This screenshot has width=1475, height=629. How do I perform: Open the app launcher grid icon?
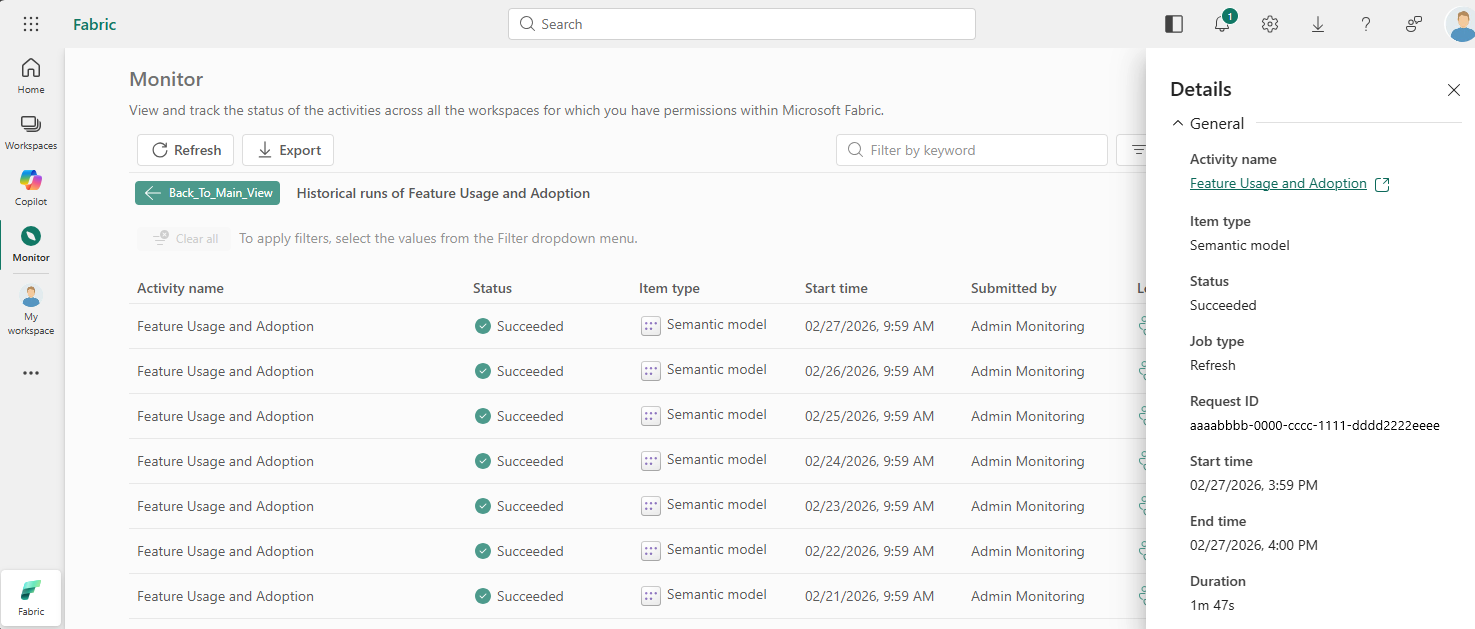[x=31, y=24]
